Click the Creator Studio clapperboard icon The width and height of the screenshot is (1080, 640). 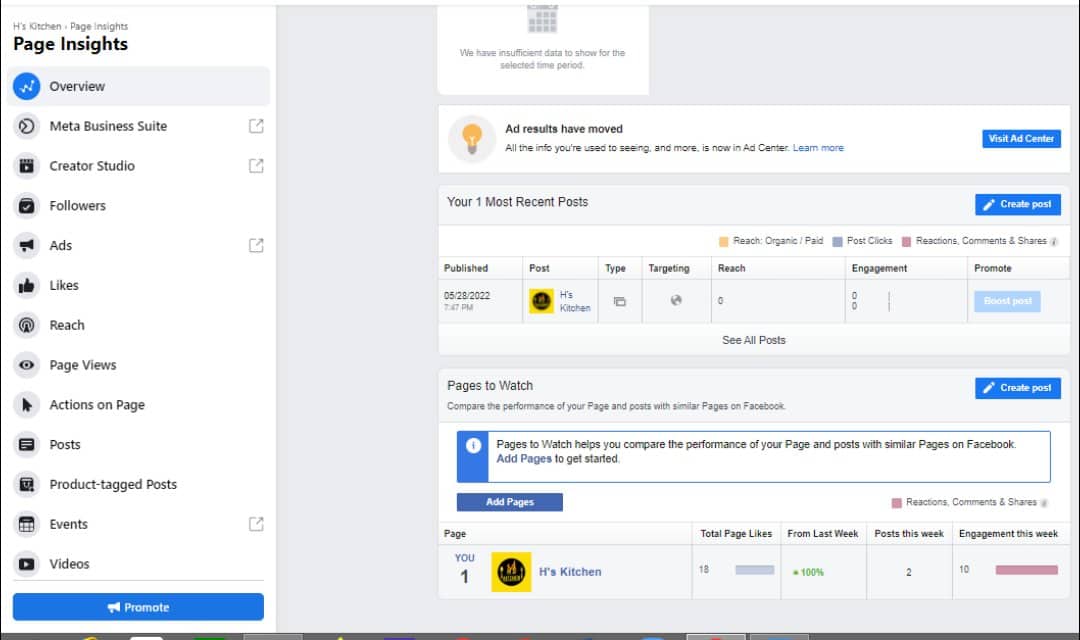[x=26, y=166]
